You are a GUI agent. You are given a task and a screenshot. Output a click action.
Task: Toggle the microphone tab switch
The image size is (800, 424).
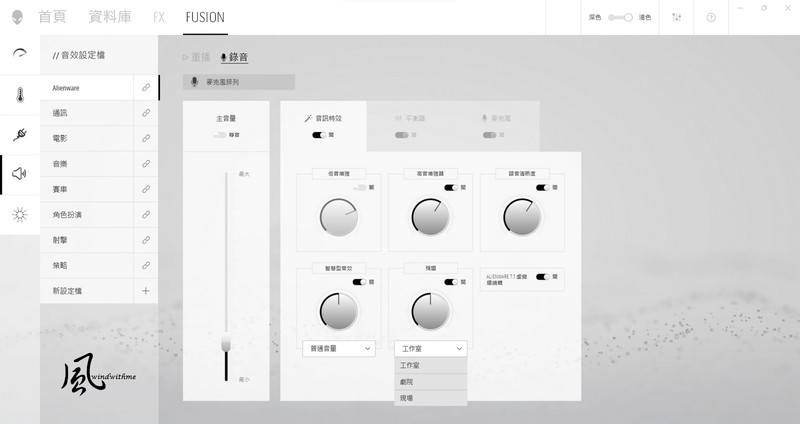[489, 135]
